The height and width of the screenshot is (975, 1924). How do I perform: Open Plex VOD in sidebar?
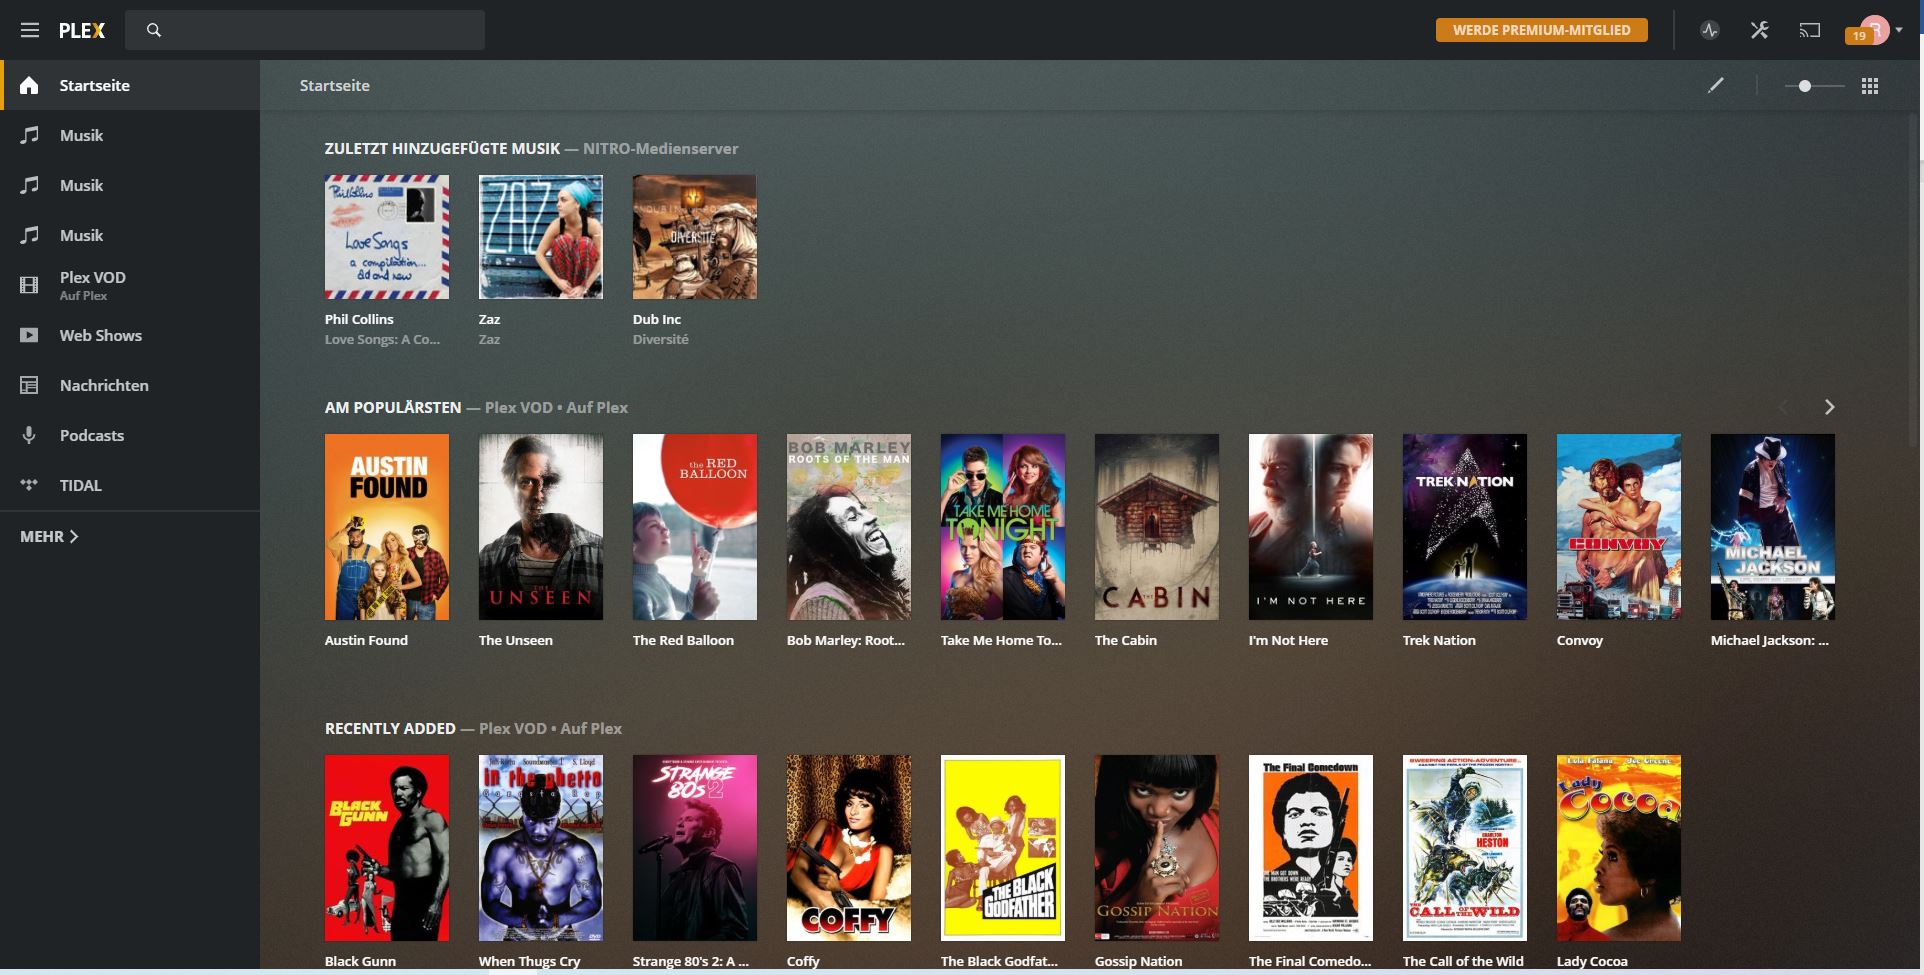coord(130,285)
